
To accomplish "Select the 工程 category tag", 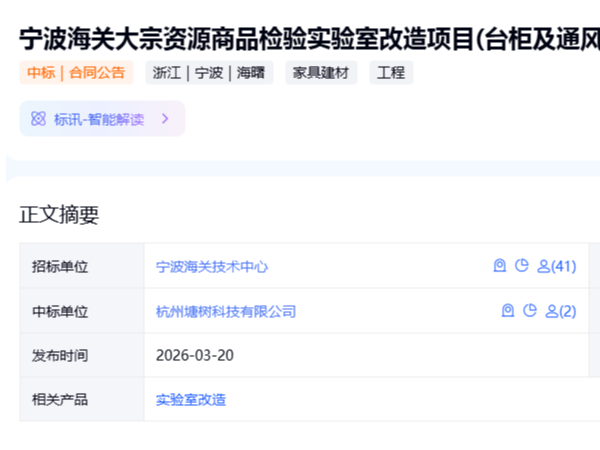I will click(391, 72).
